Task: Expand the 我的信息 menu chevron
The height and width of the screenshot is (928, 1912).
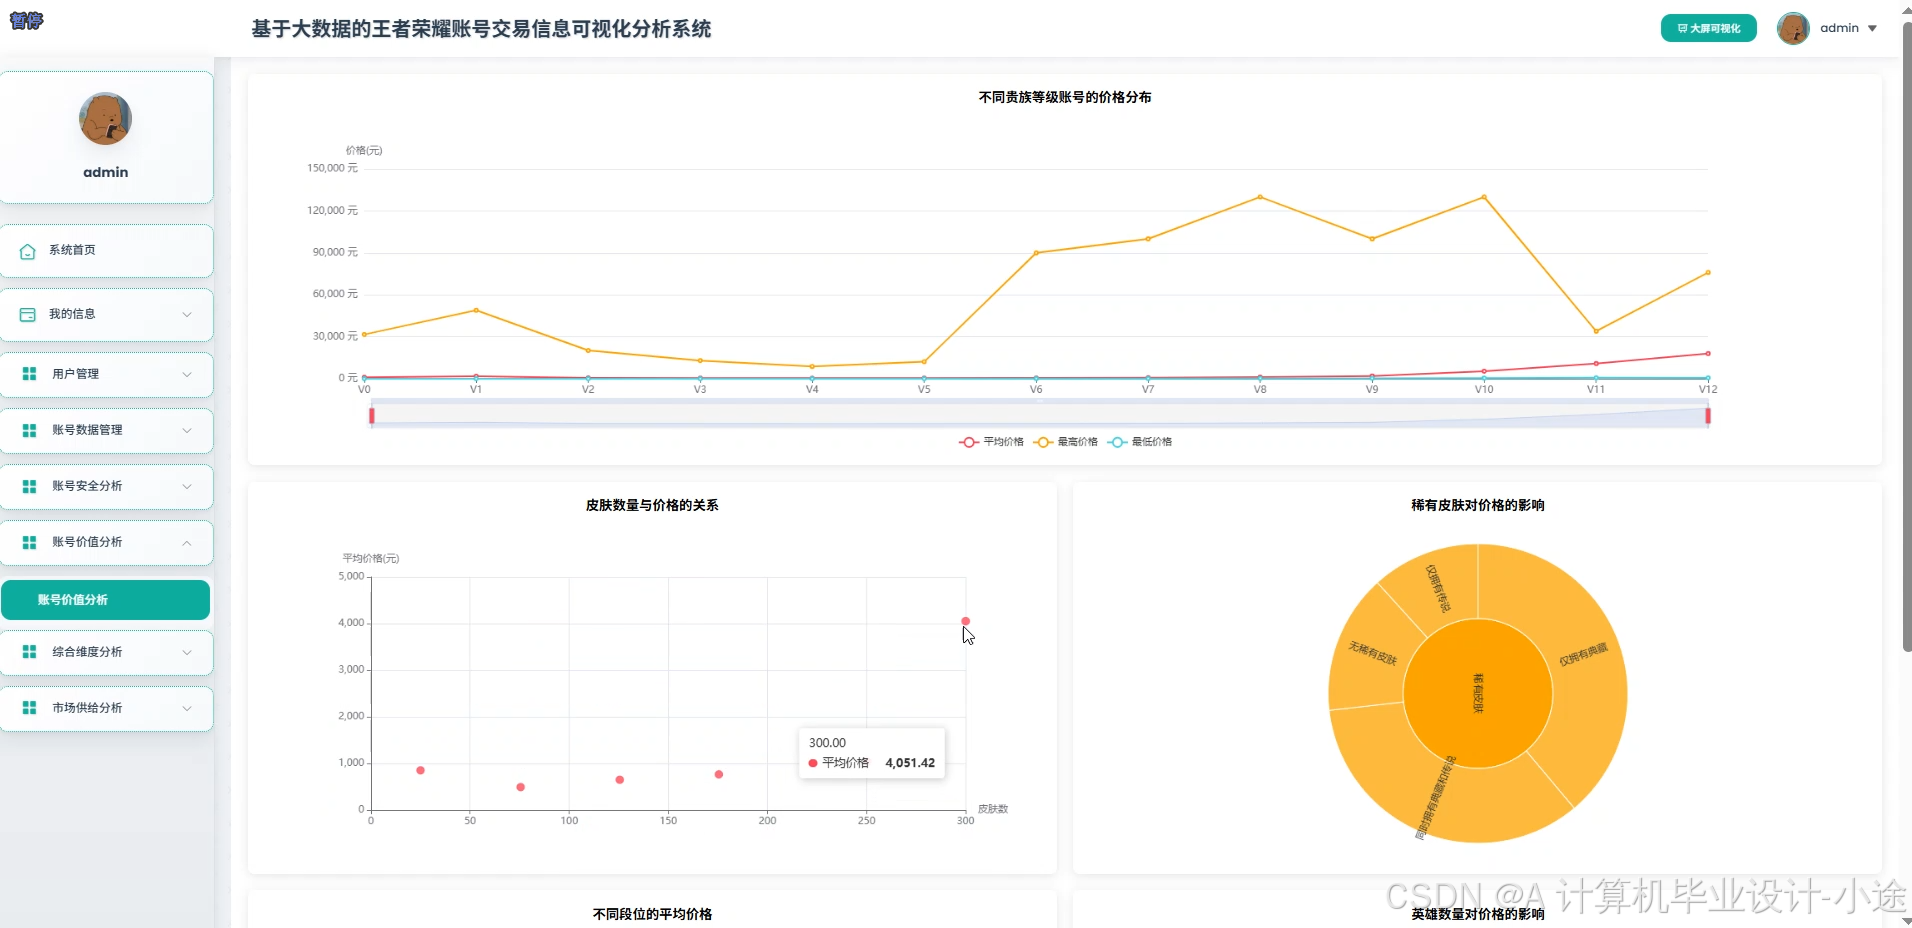Action: (187, 315)
